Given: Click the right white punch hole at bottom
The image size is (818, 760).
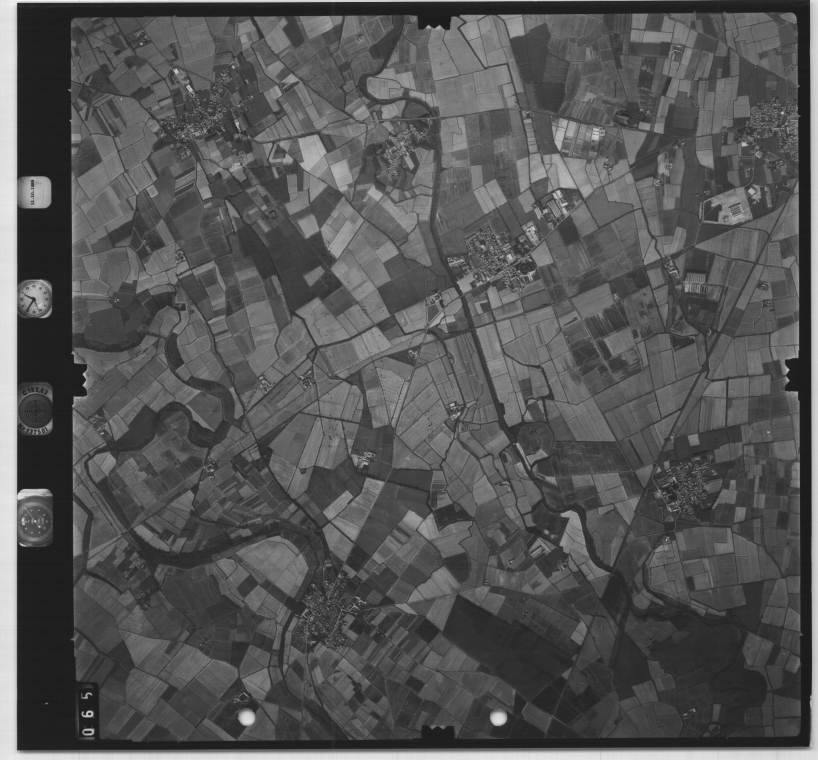Looking at the screenshot, I should 498,717.
